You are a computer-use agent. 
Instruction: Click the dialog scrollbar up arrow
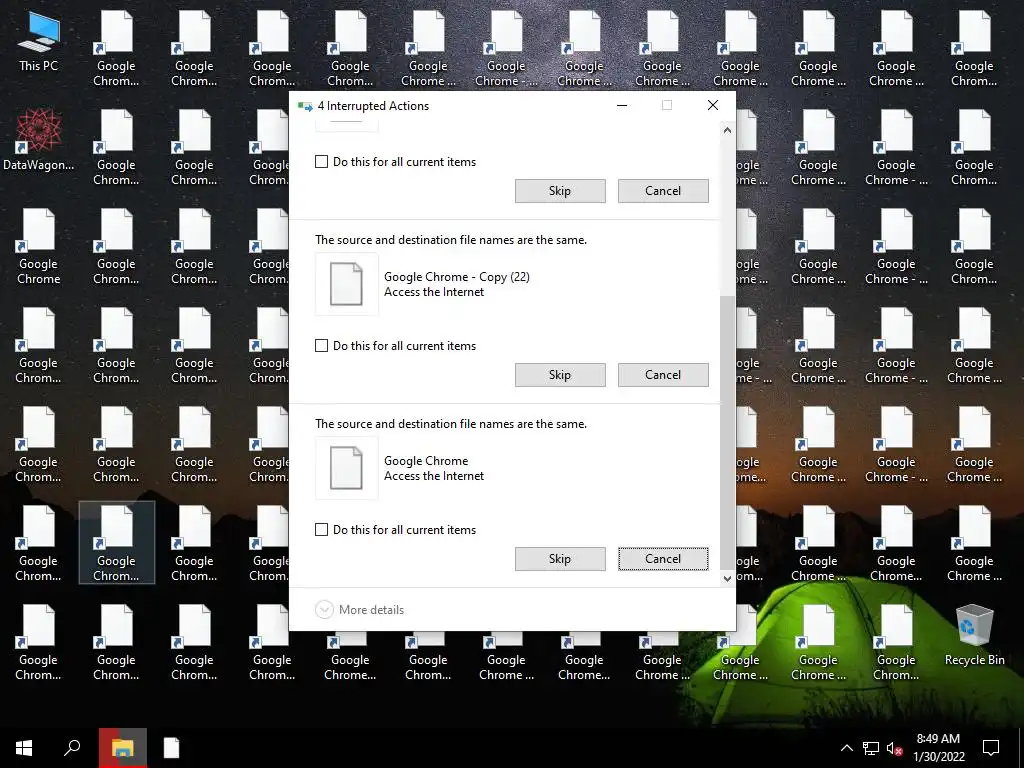click(x=728, y=130)
